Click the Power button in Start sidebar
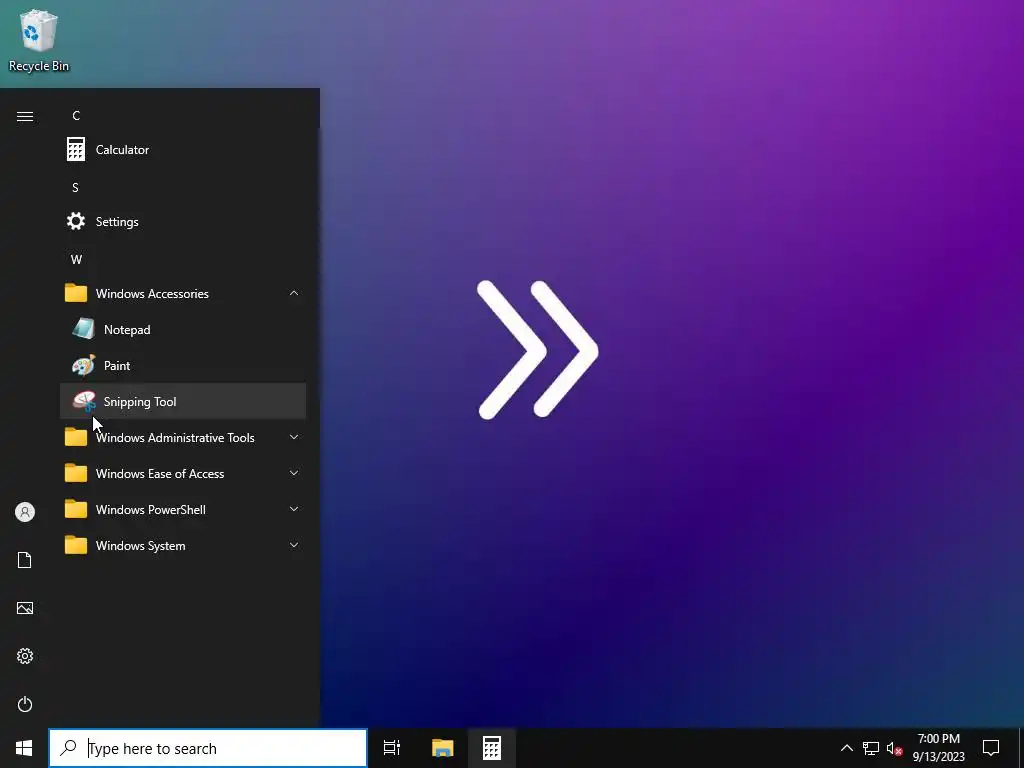1024x768 pixels. (25, 704)
